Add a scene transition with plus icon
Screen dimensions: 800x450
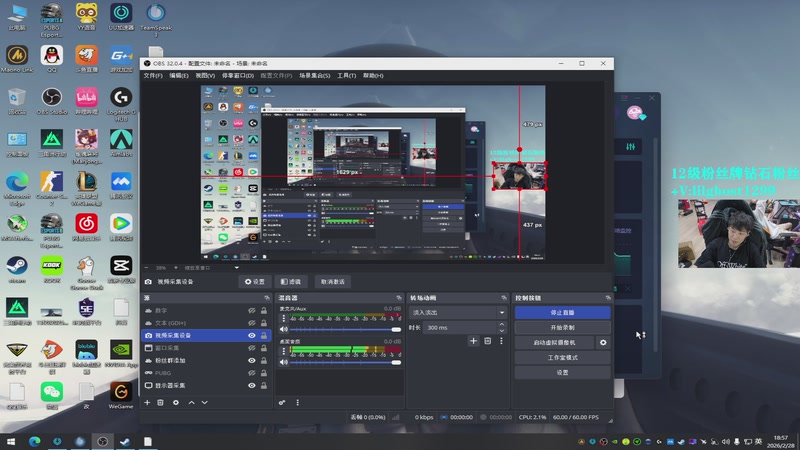pos(474,341)
